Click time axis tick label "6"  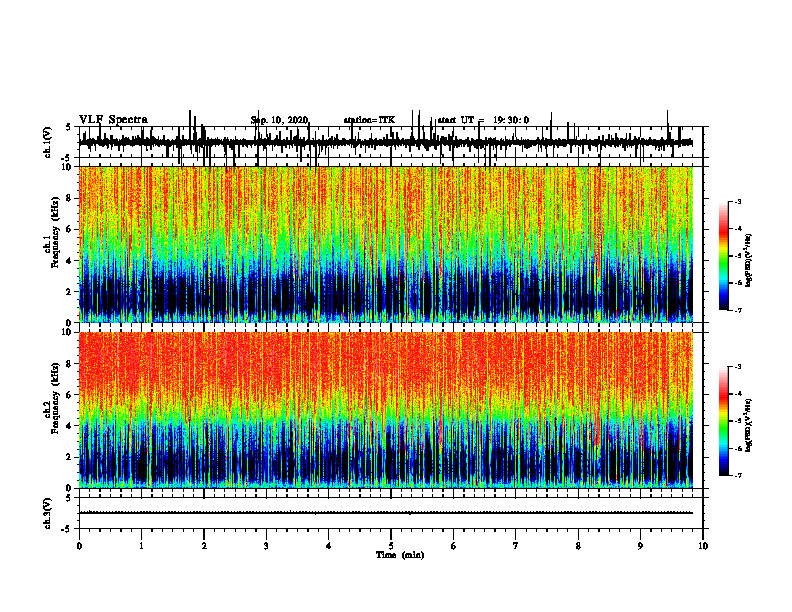tap(454, 546)
